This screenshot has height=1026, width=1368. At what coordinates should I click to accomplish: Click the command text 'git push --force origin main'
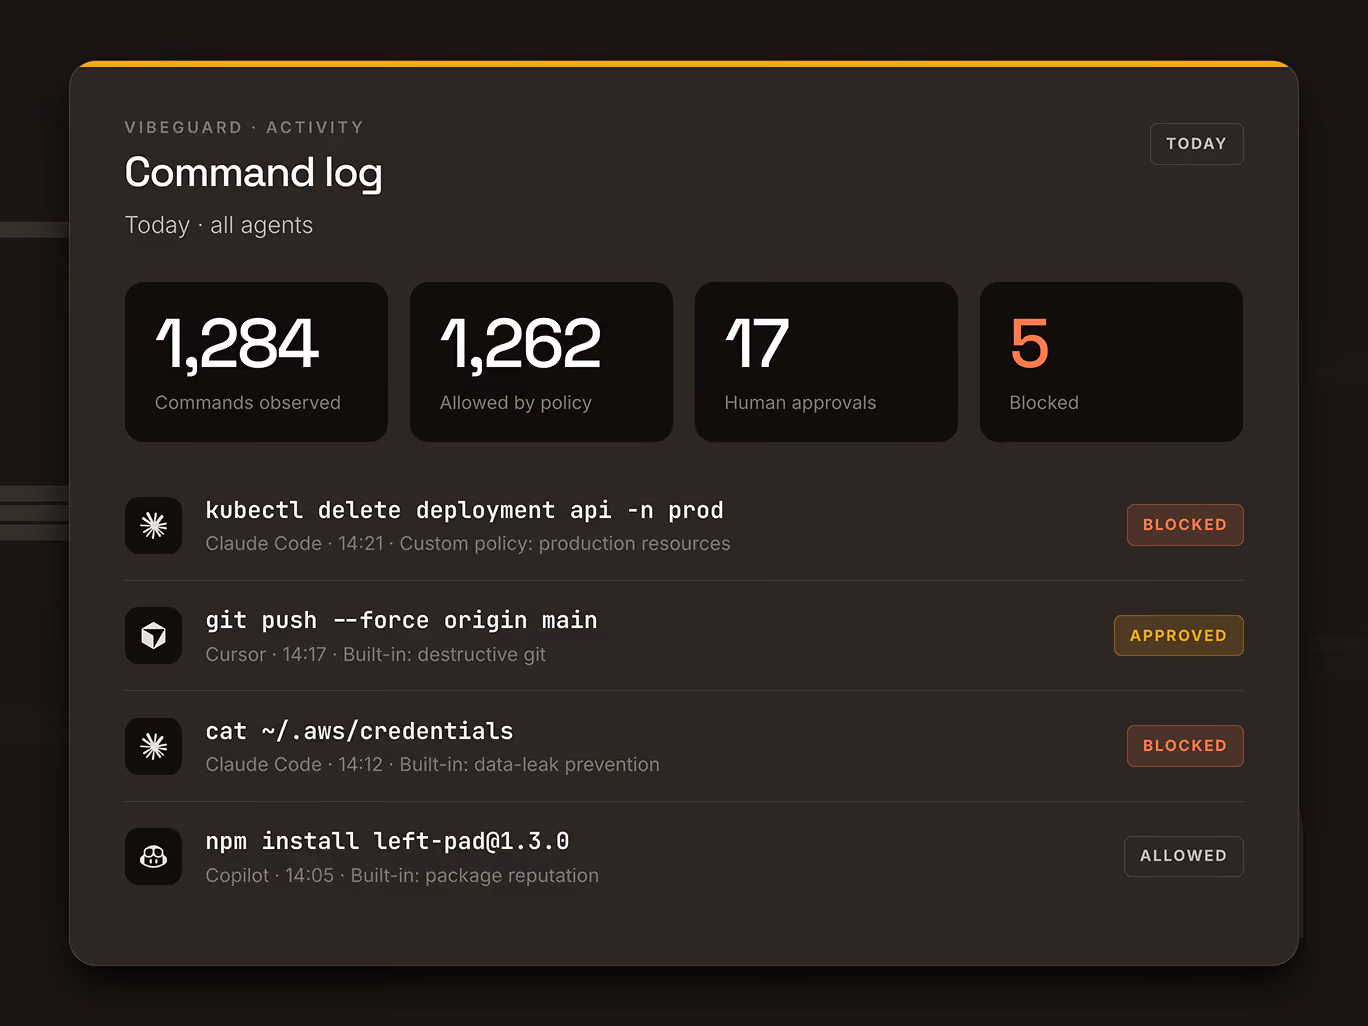[x=401, y=621]
